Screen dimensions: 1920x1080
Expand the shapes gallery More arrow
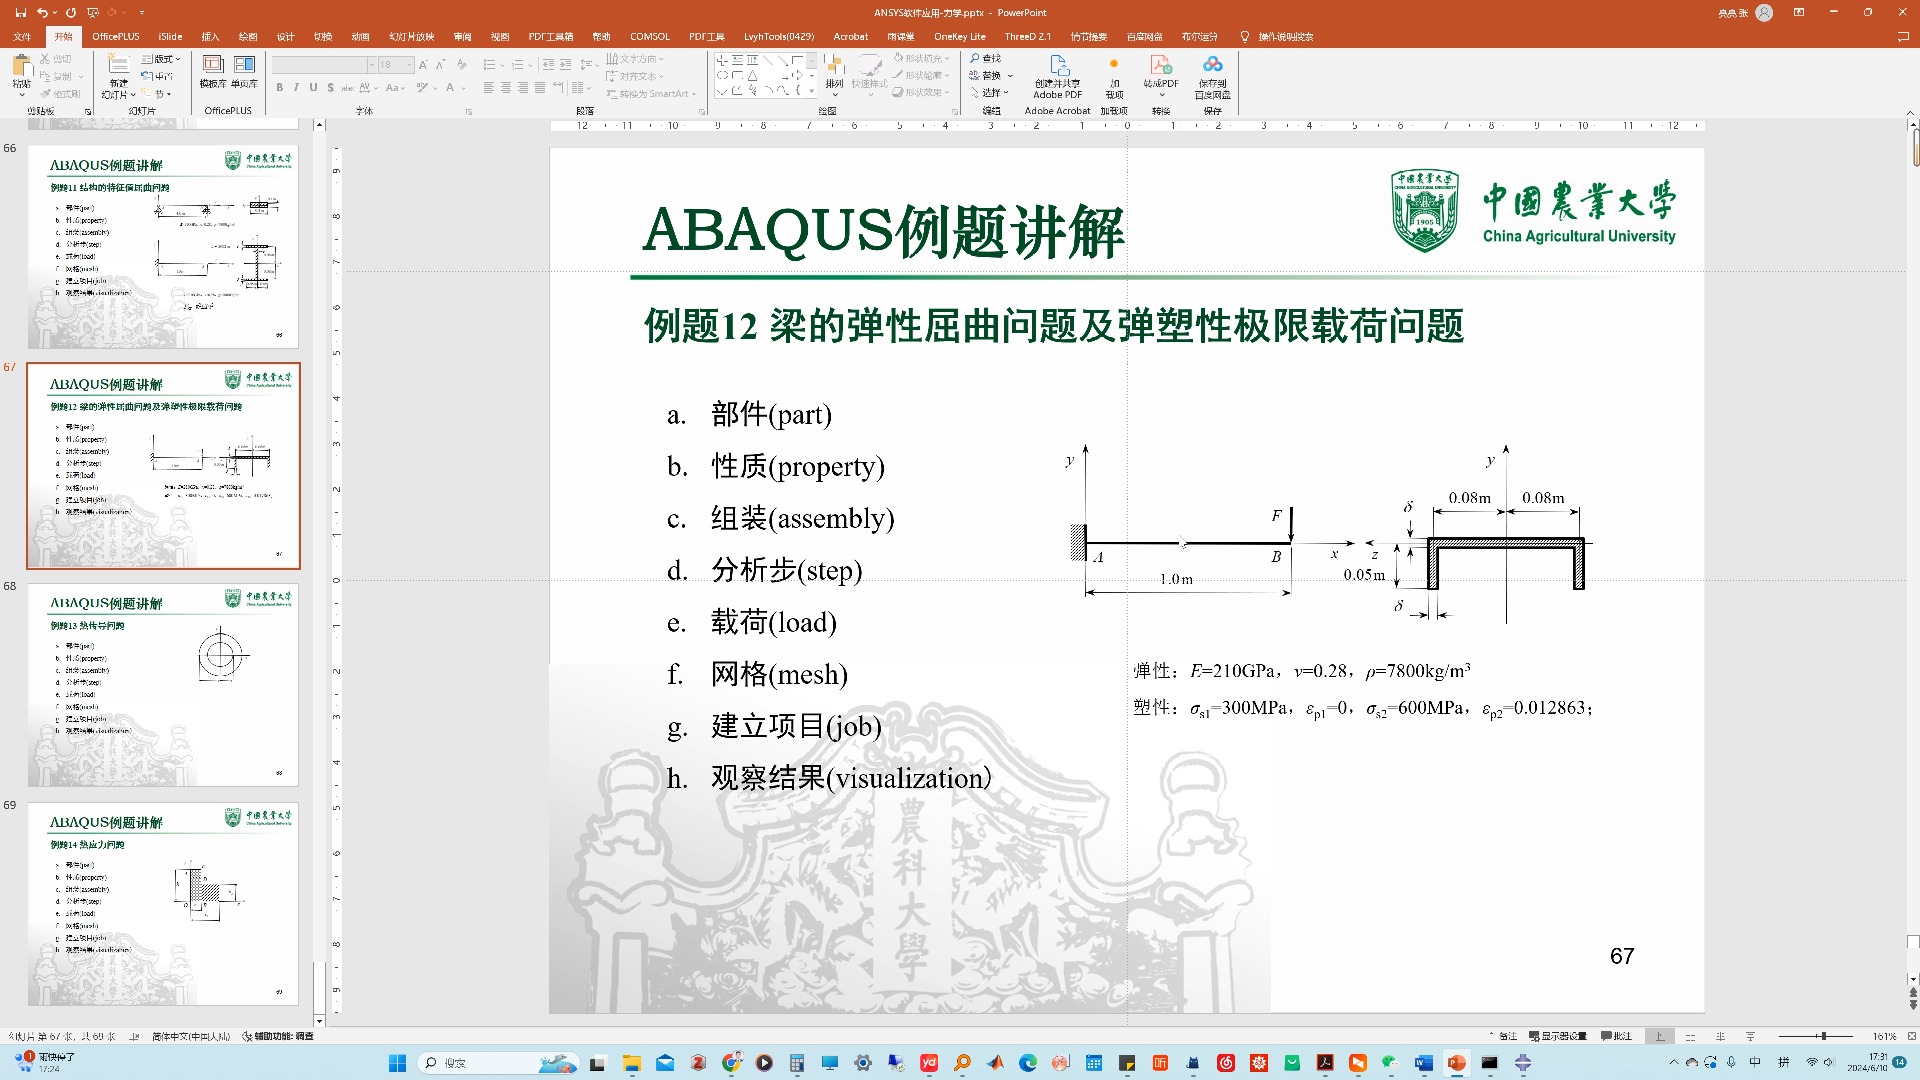point(812,92)
